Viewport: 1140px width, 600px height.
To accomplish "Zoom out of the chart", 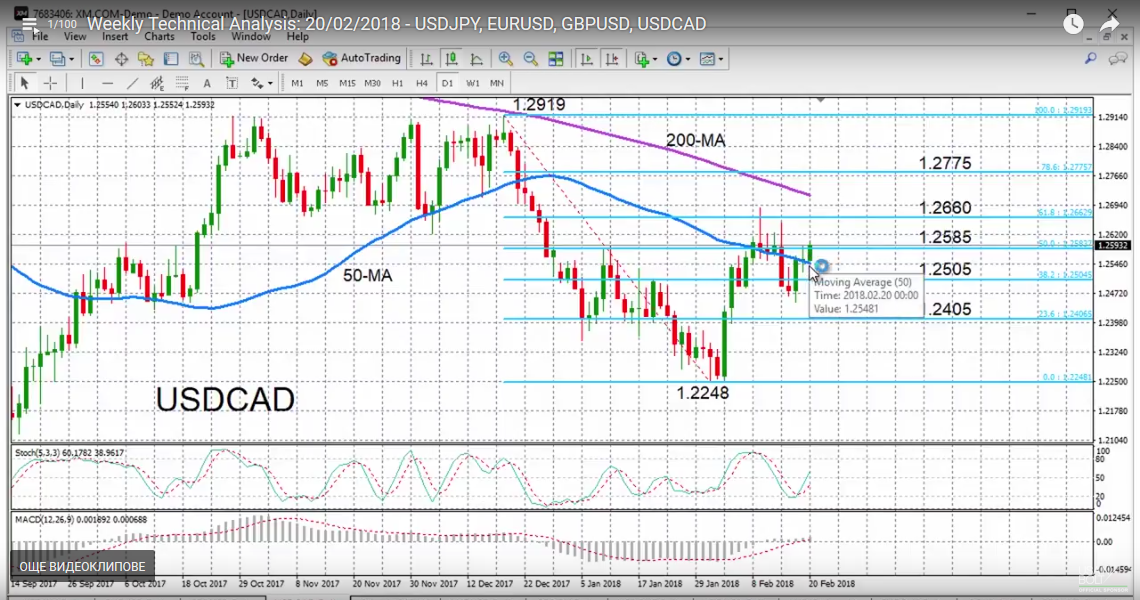I will (x=529, y=59).
